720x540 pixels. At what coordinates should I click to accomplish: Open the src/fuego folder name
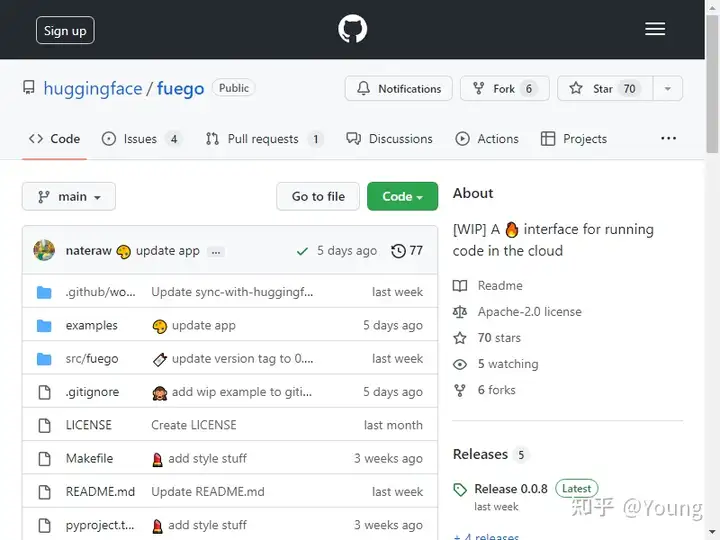[x=92, y=359]
